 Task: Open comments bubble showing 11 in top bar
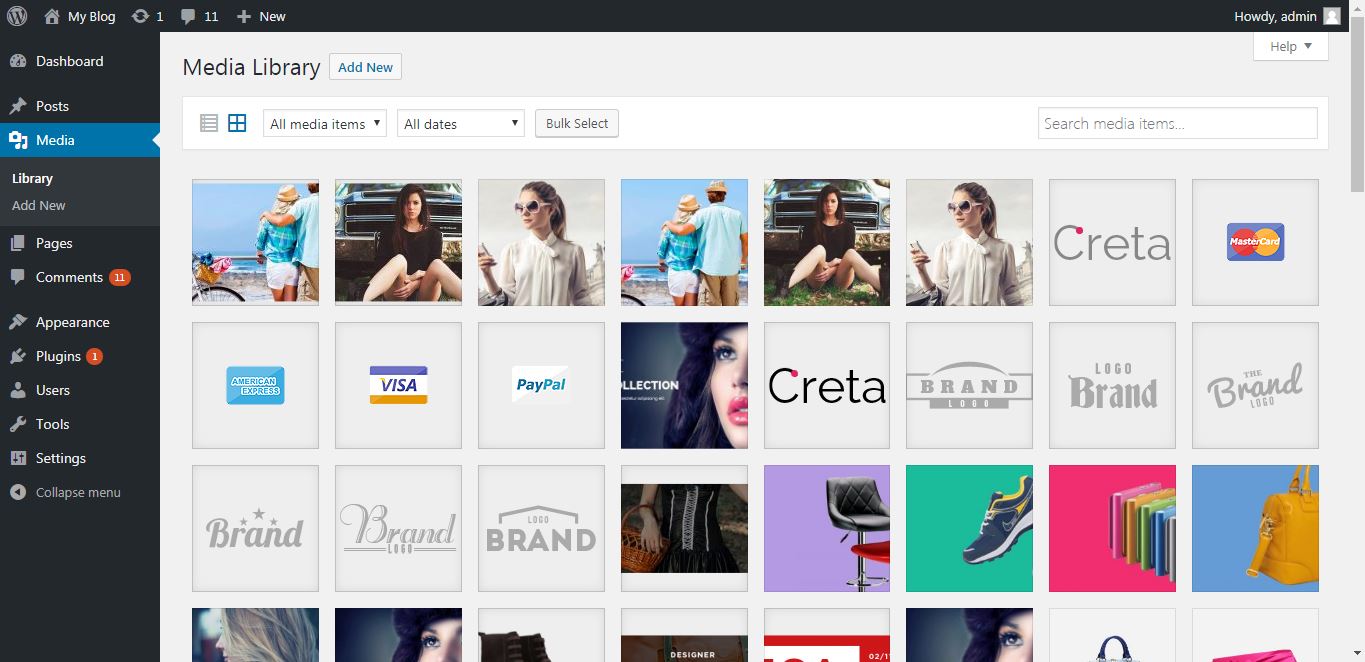[200, 16]
